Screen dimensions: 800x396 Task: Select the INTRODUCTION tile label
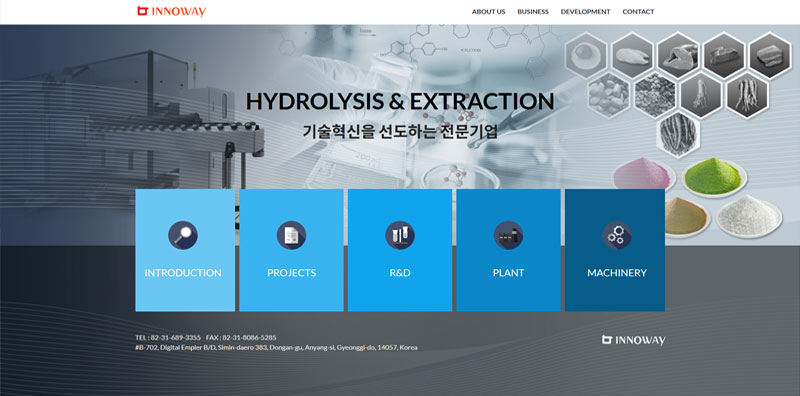[183, 273]
